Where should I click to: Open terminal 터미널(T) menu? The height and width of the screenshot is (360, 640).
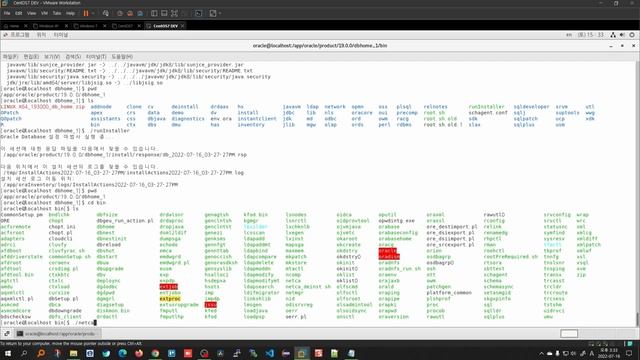click(96, 57)
